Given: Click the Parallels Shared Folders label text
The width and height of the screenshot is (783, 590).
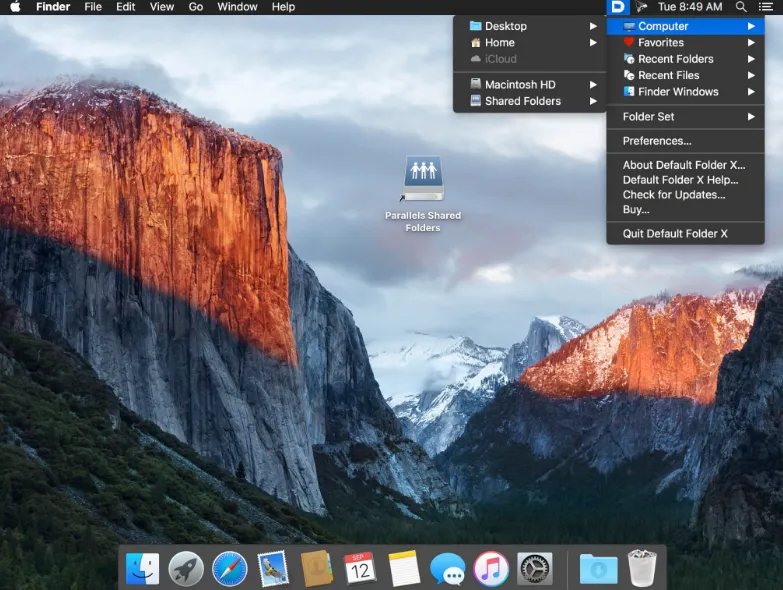Looking at the screenshot, I should tap(423, 222).
